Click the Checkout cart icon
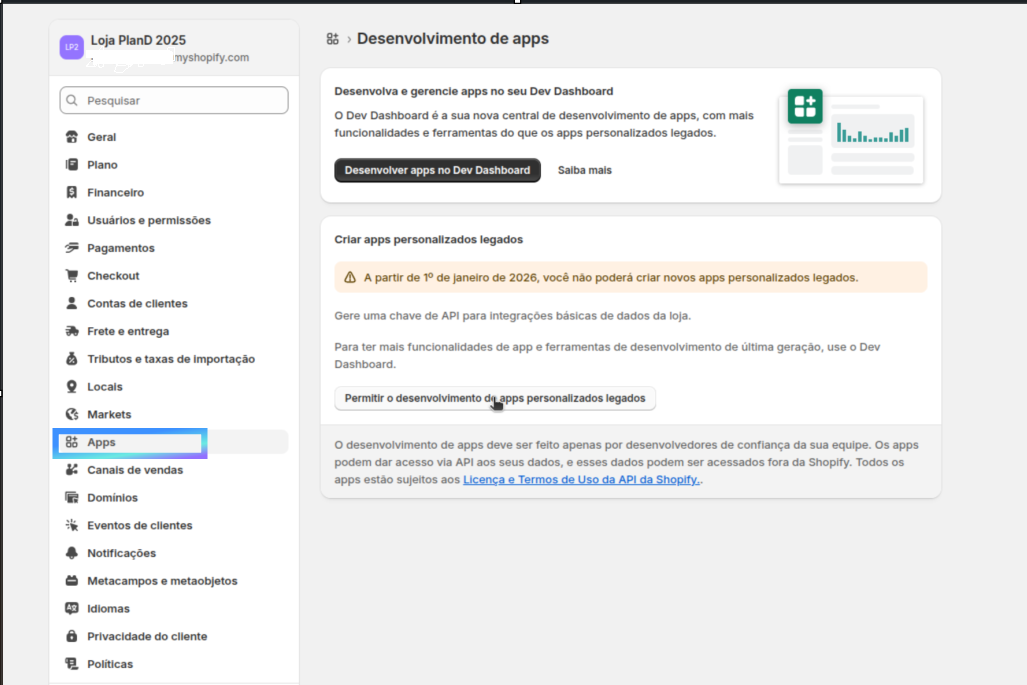Image resolution: width=1027 pixels, height=685 pixels. [x=71, y=276]
